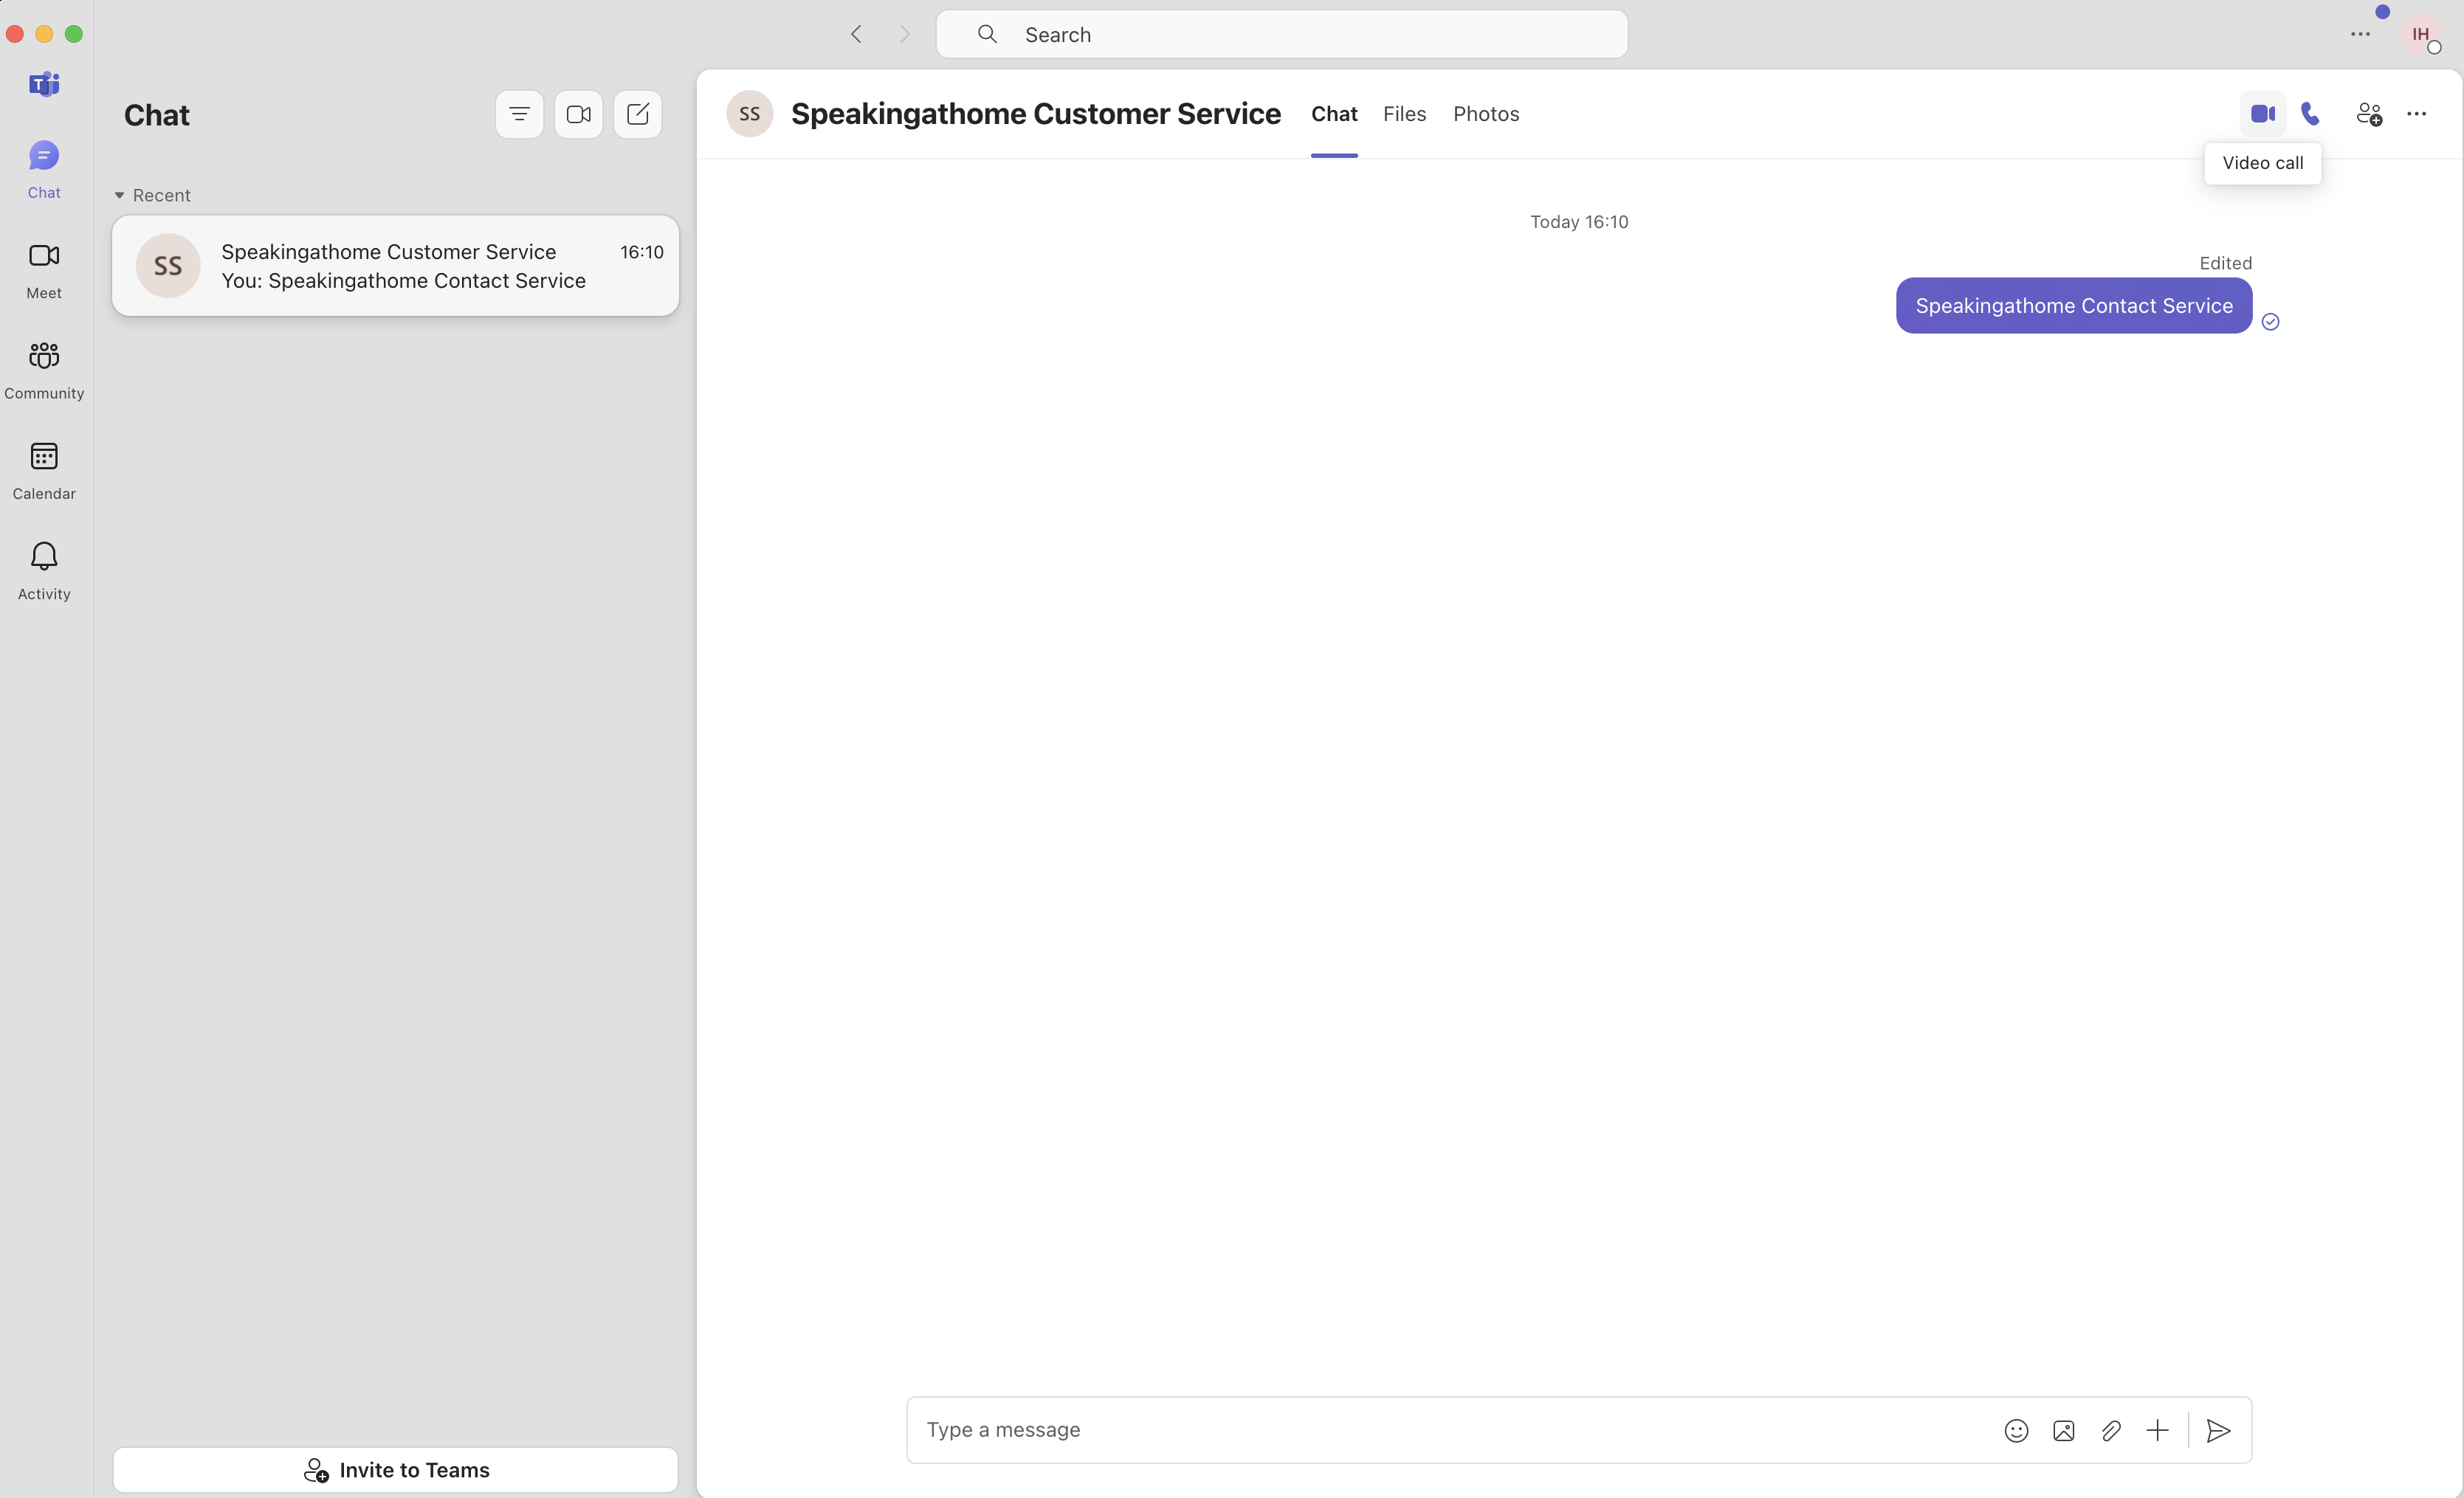Open your IH profile avatar
Viewport: 2464px width, 1498px height.
(x=2423, y=35)
